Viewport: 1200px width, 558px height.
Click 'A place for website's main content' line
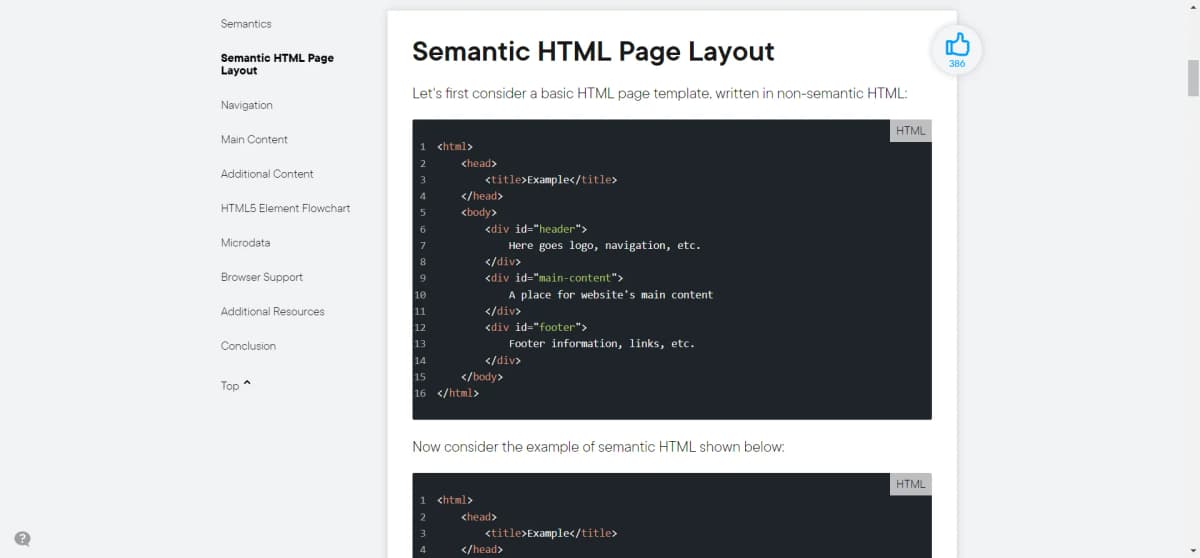click(x=611, y=294)
